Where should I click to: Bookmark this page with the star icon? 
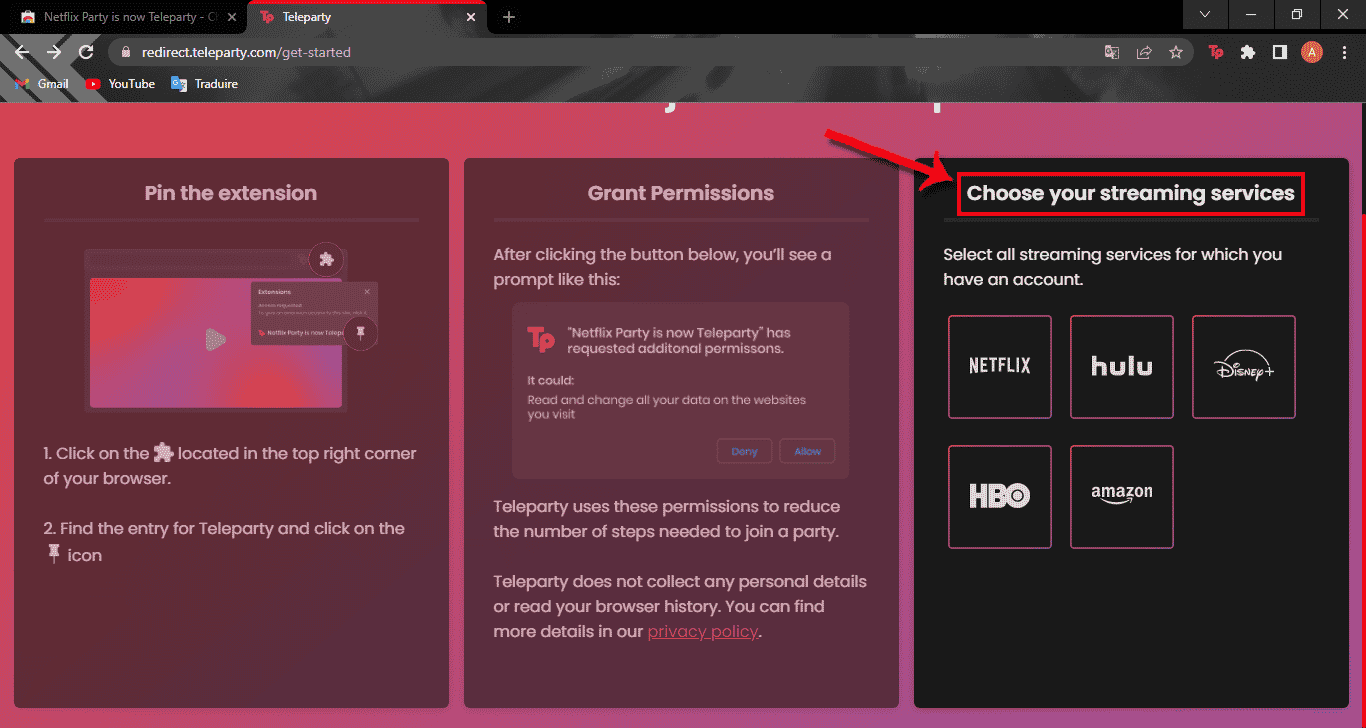[x=1176, y=52]
